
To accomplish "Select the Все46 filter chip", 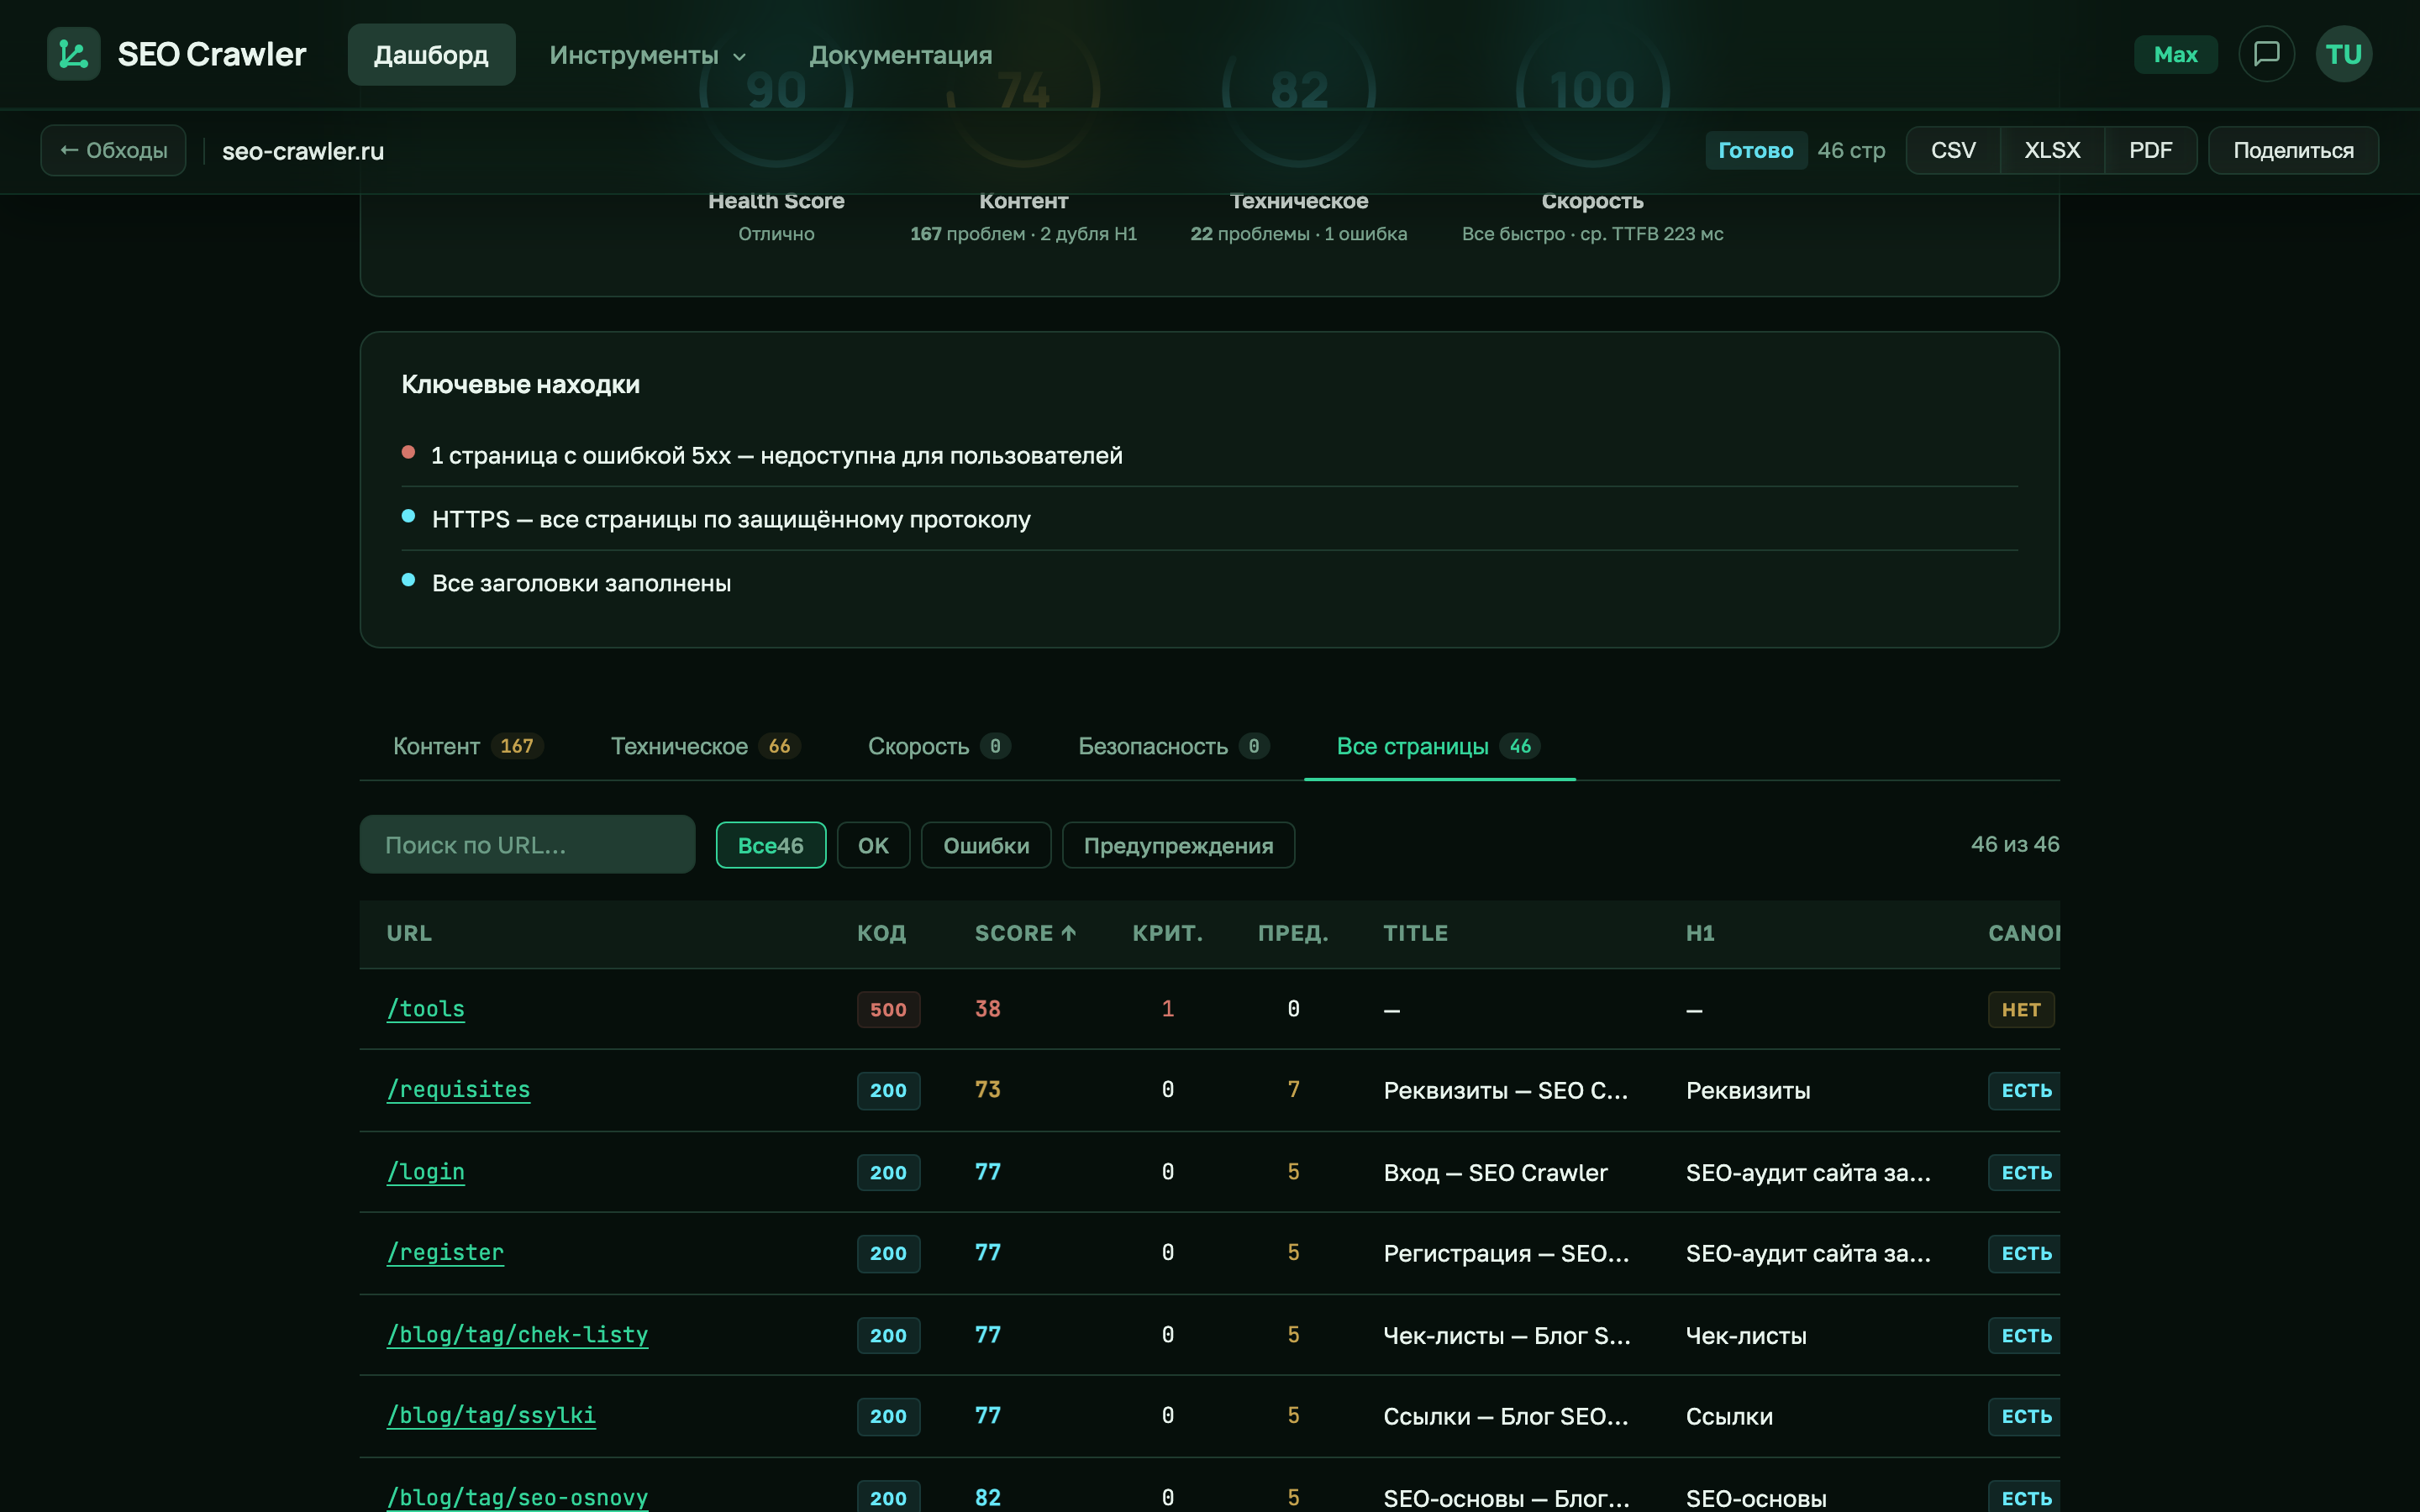I will click(x=770, y=845).
